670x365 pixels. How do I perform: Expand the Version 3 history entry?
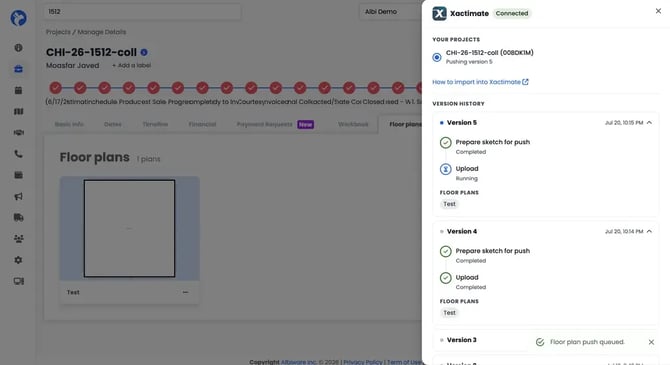(x=461, y=340)
